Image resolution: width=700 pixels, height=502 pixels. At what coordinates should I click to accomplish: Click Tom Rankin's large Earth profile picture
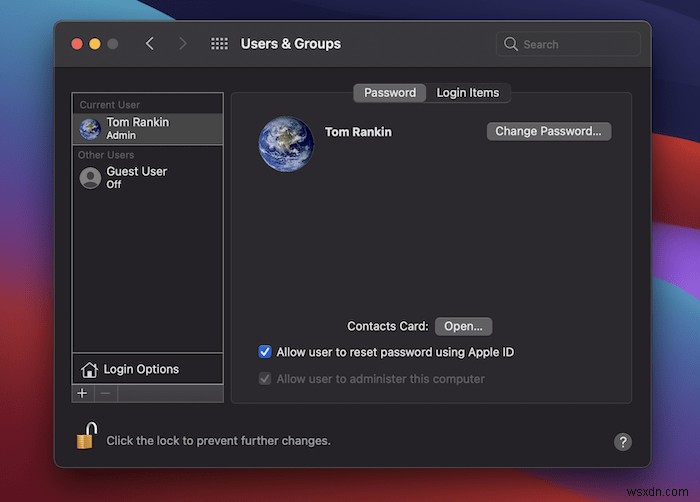coord(286,144)
